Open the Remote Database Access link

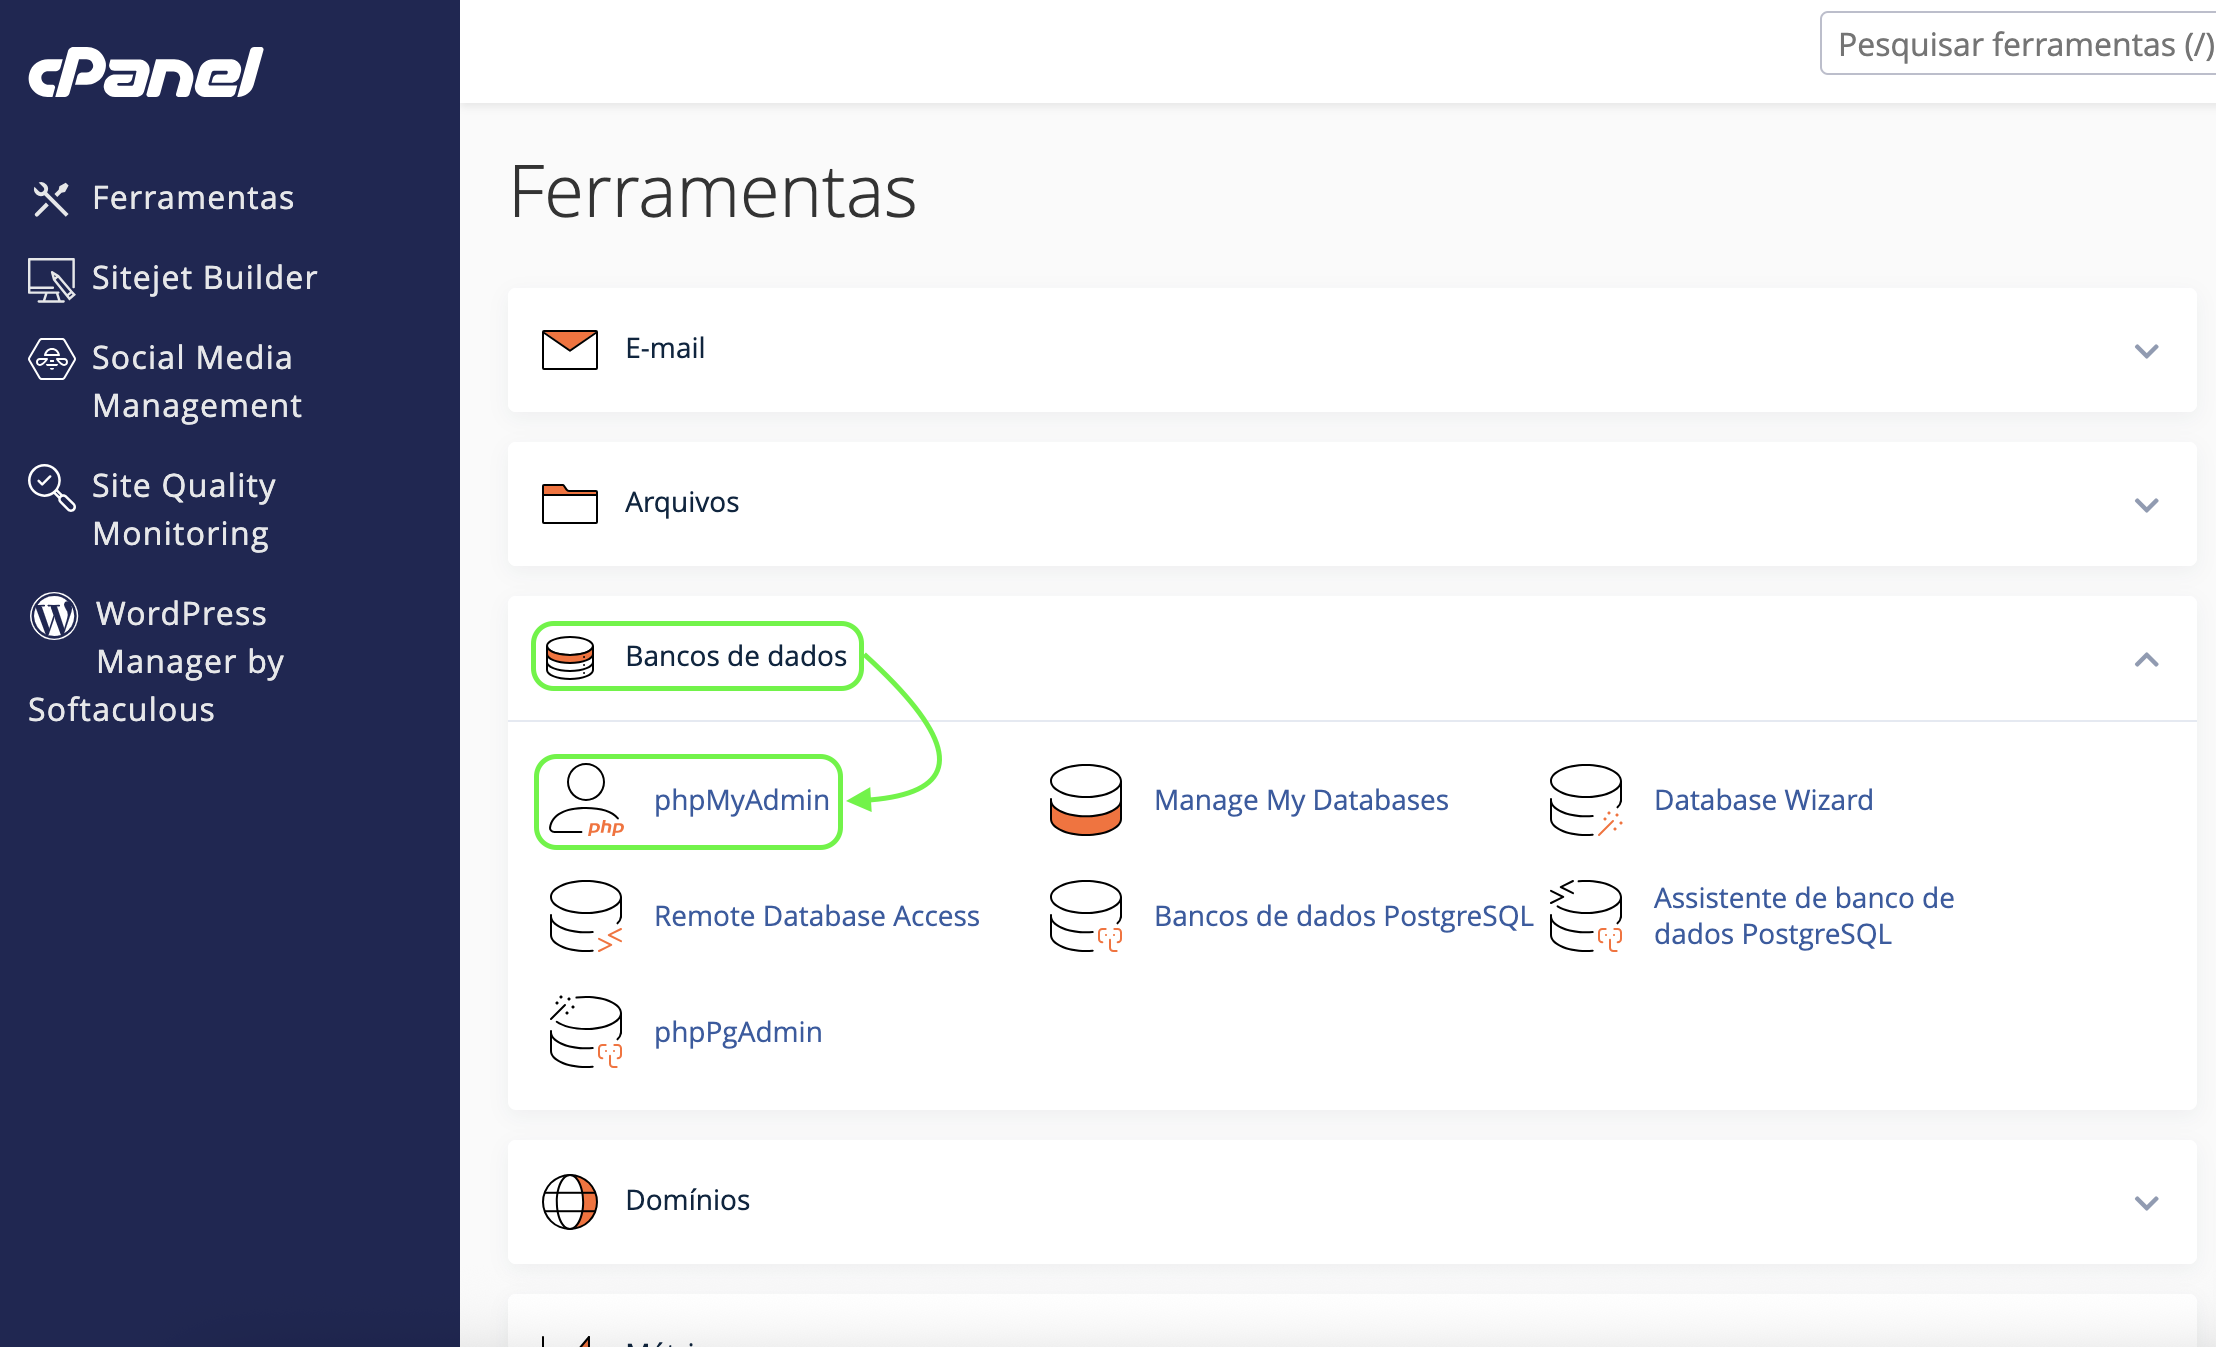(817, 916)
